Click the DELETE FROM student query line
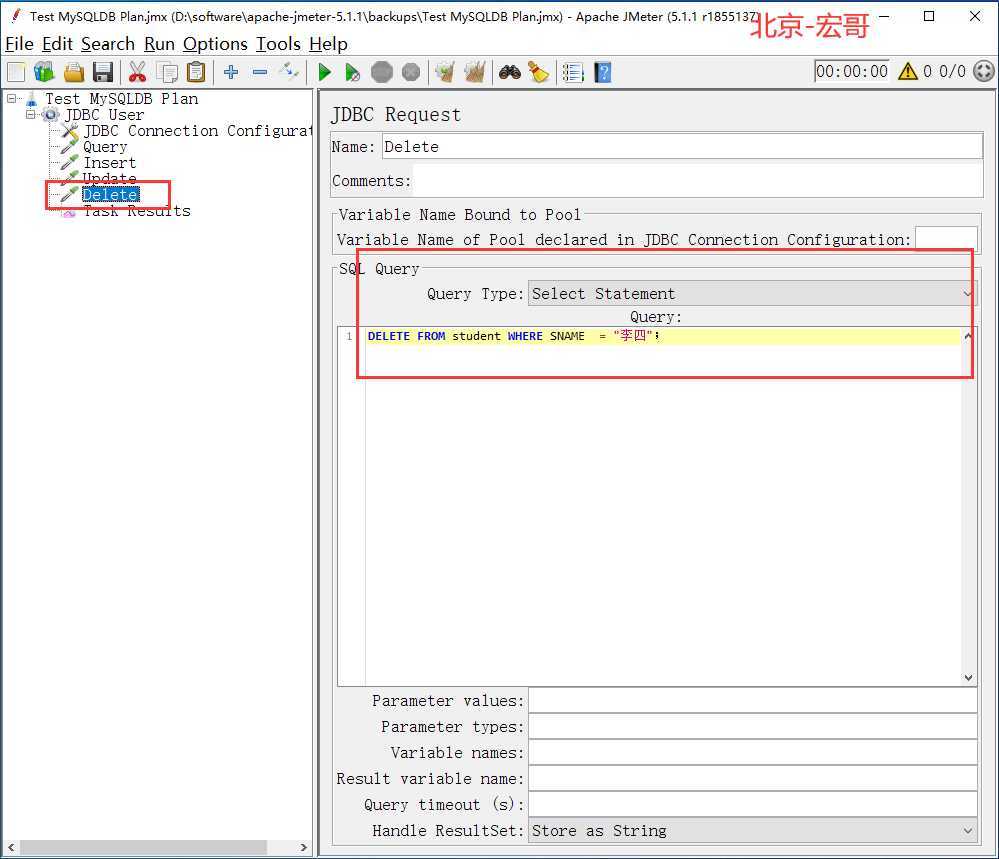Screen dimensions: 999x859 coord(663,336)
